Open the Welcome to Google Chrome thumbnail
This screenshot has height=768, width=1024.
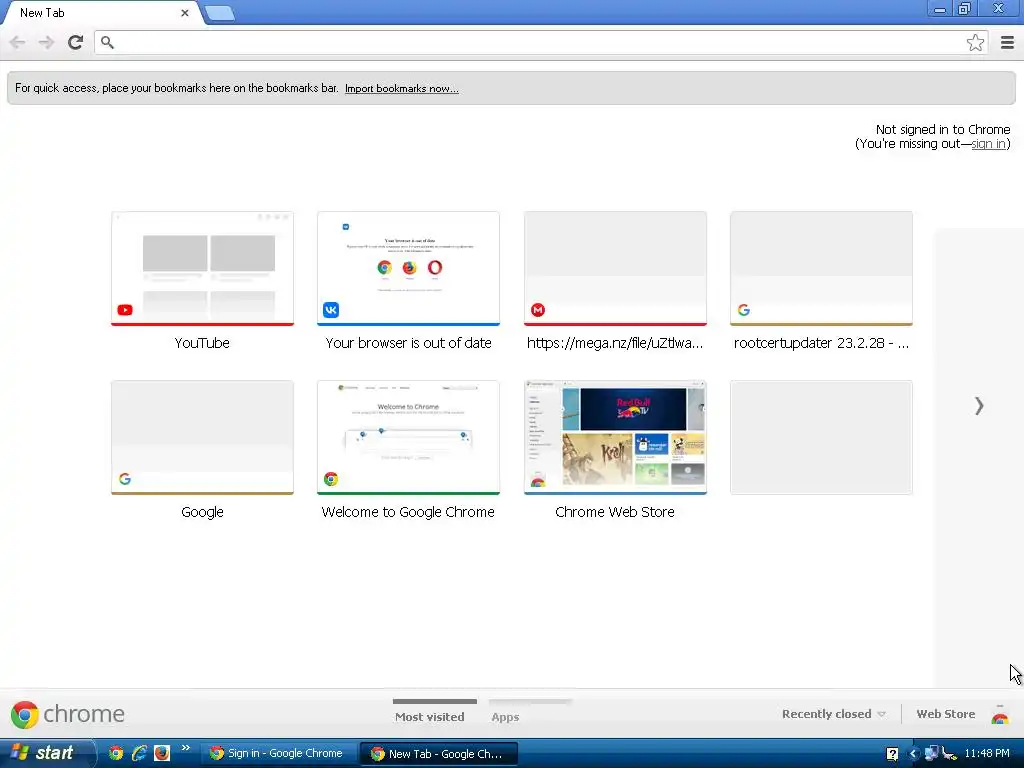tap(408, 438)
